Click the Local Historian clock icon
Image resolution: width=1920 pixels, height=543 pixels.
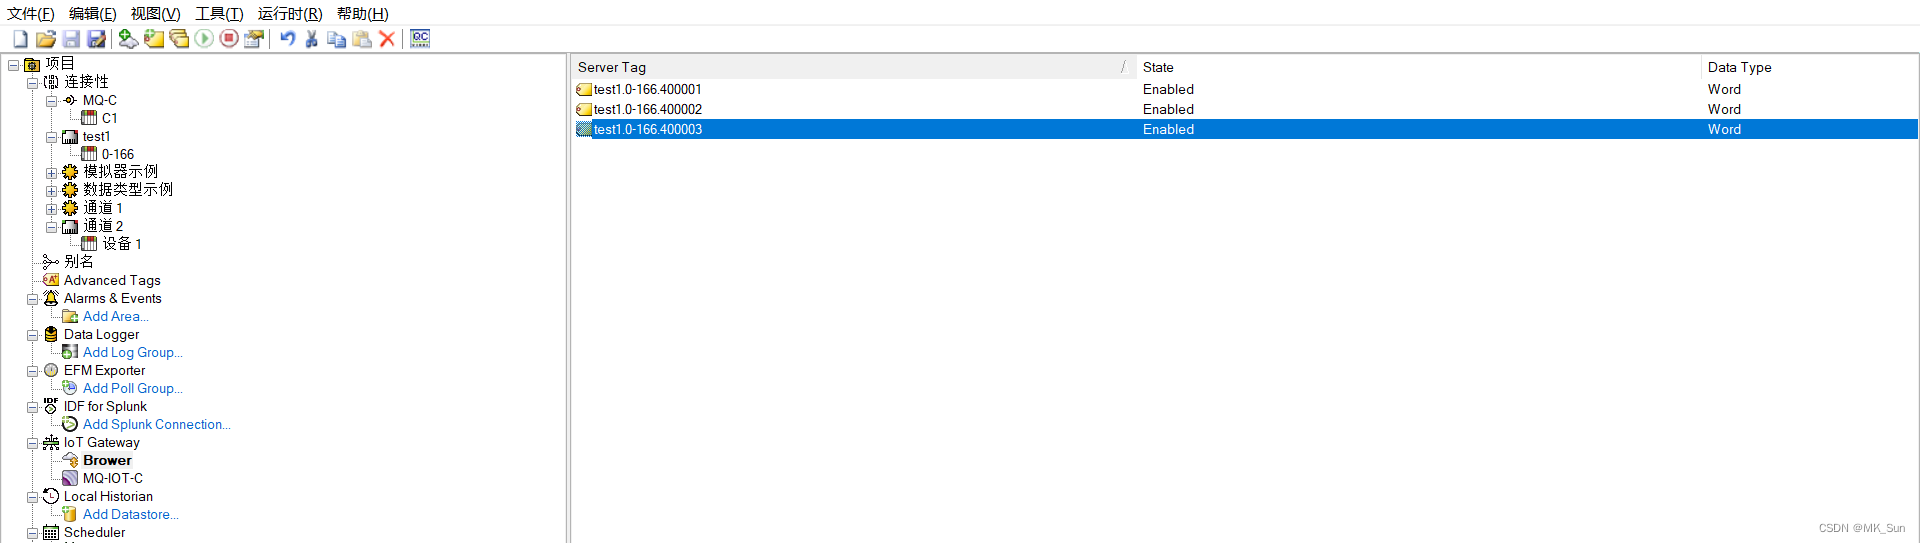coord(51,496)
